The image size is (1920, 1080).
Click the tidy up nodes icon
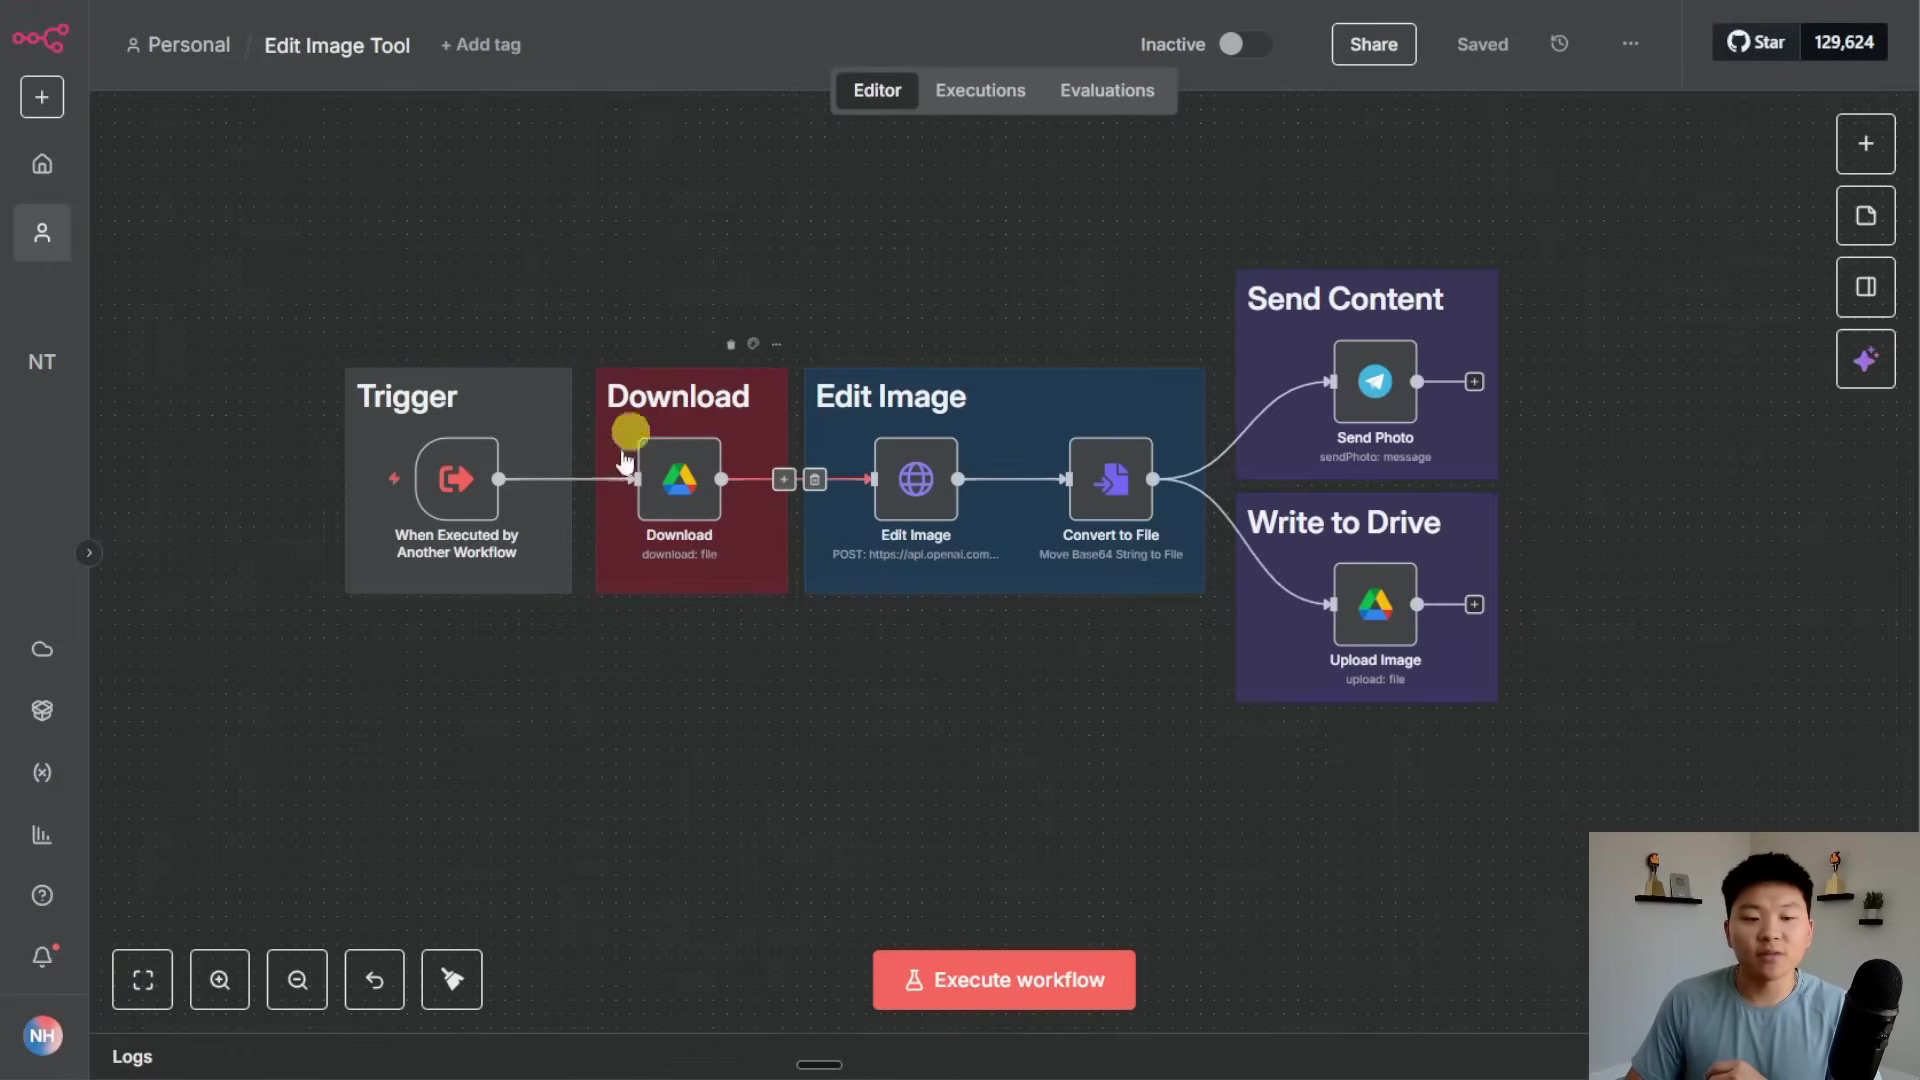pyautogui.click(x=452, y=980)
